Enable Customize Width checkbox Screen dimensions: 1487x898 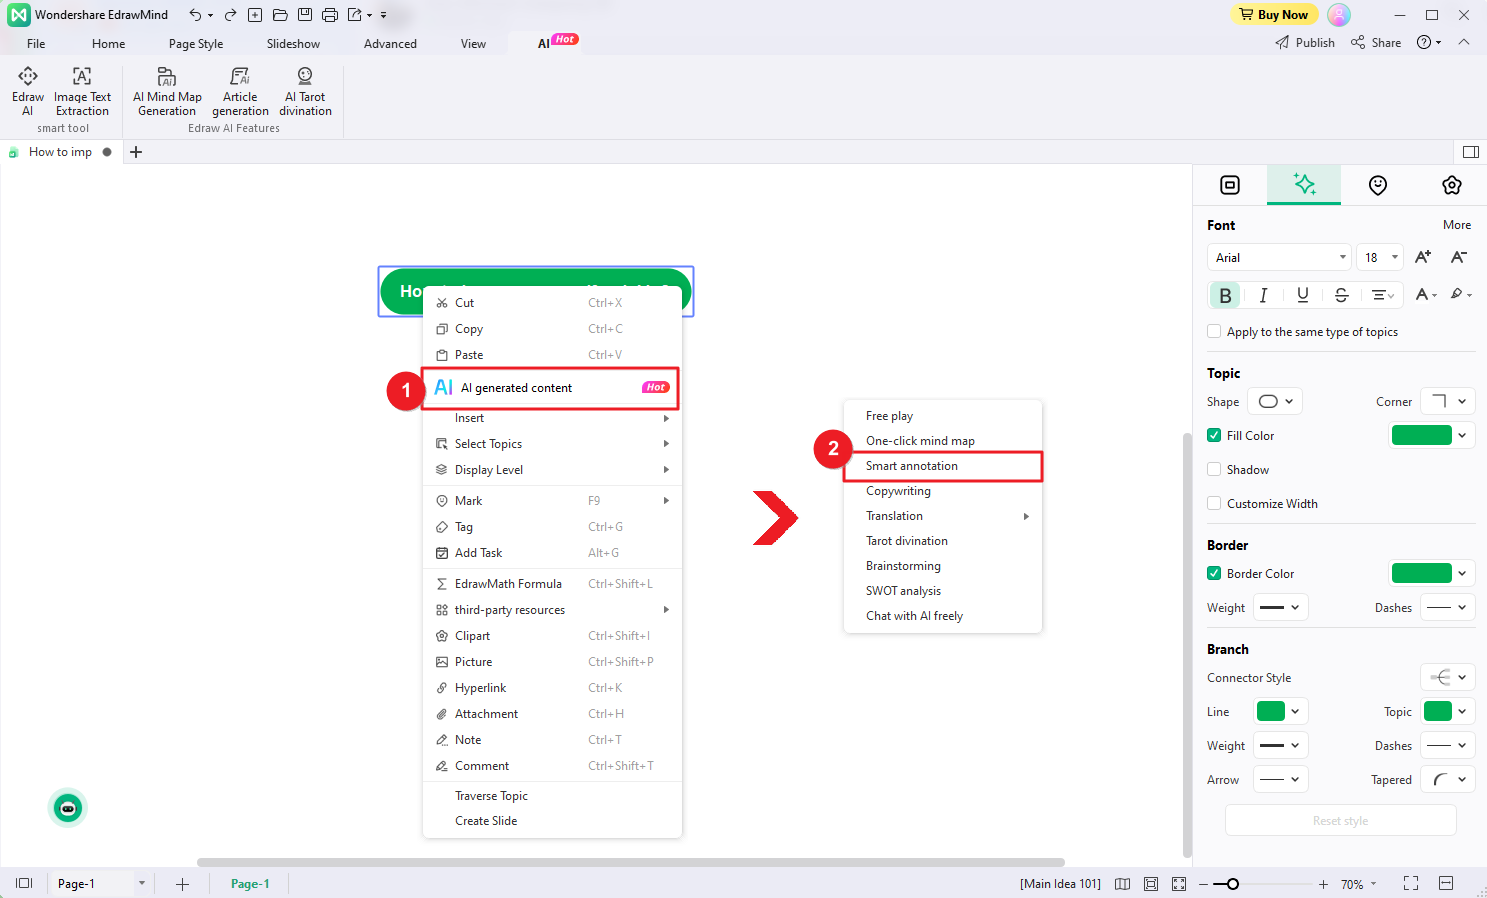[1214, 503]
